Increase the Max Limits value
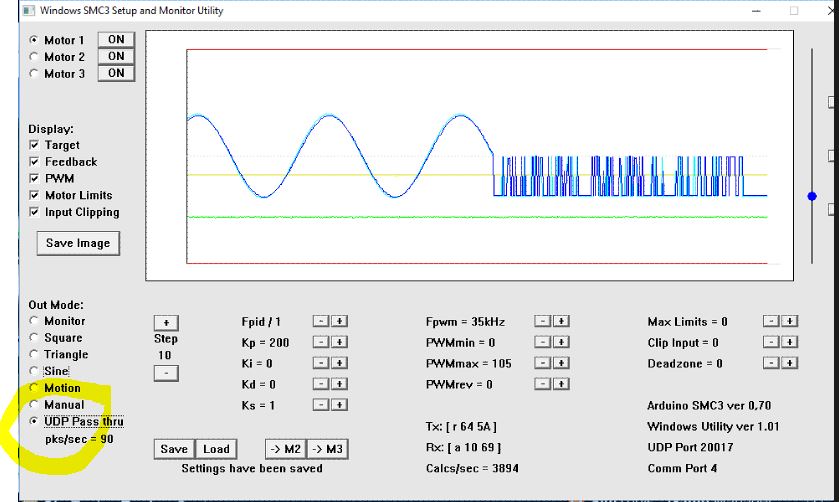Image resolution: width=839 pixels, height=502 pixels. click(790, 321)
